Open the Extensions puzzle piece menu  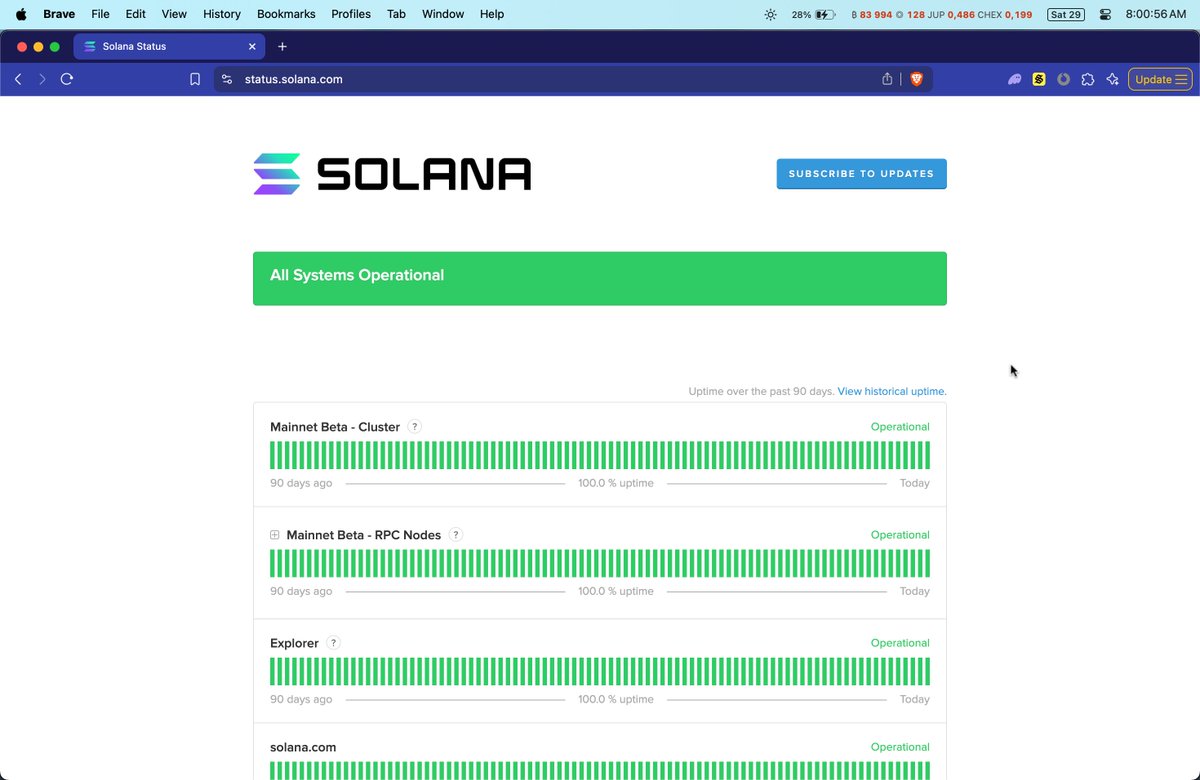point(1088,79)
